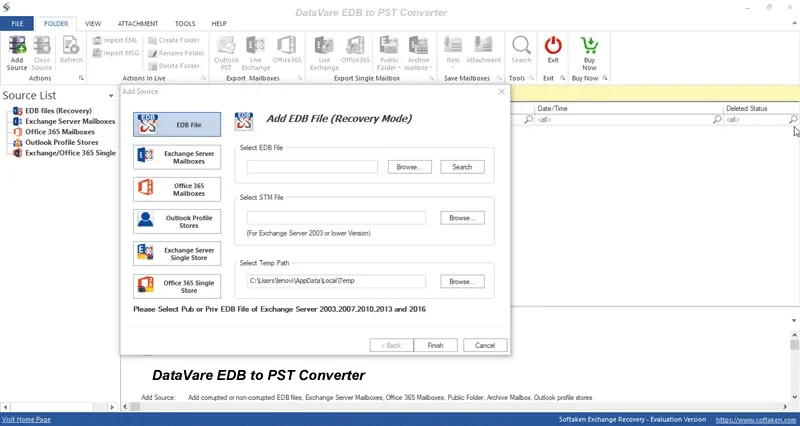800x426 pixels.
Task: Click the Finish button
Action: click(x=435, y=345)
